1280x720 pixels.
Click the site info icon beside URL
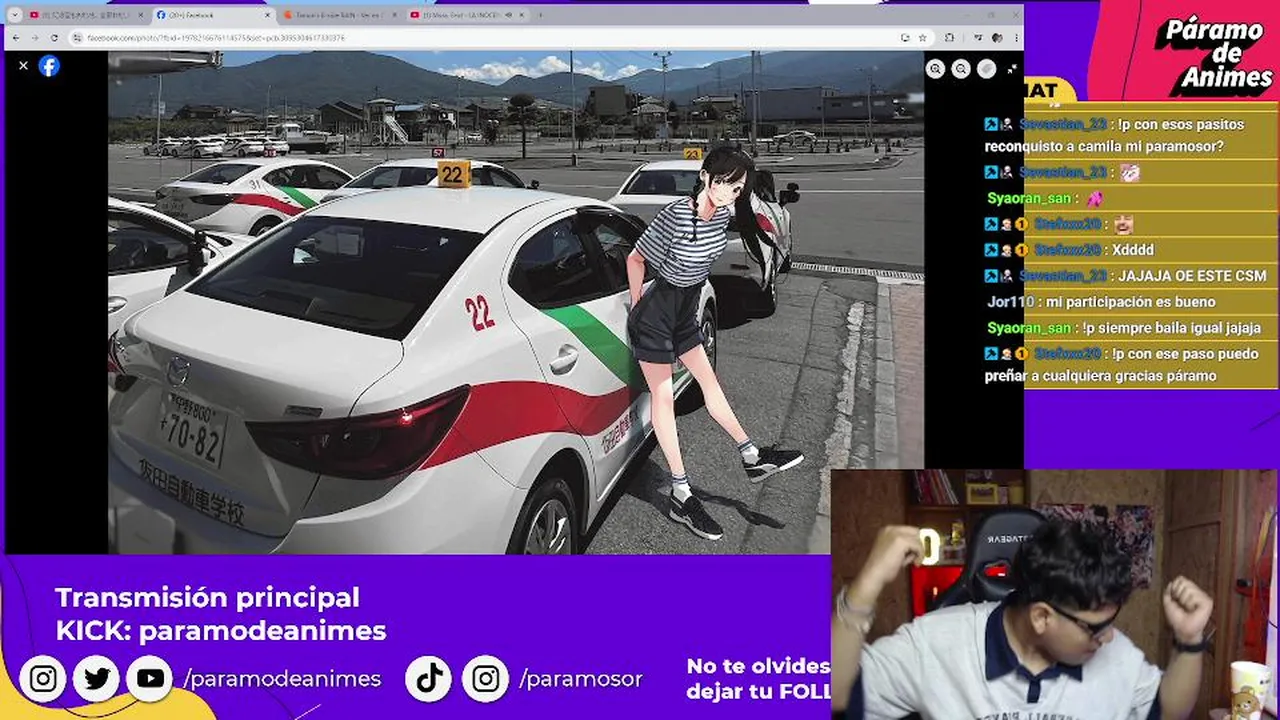[77, 38]
